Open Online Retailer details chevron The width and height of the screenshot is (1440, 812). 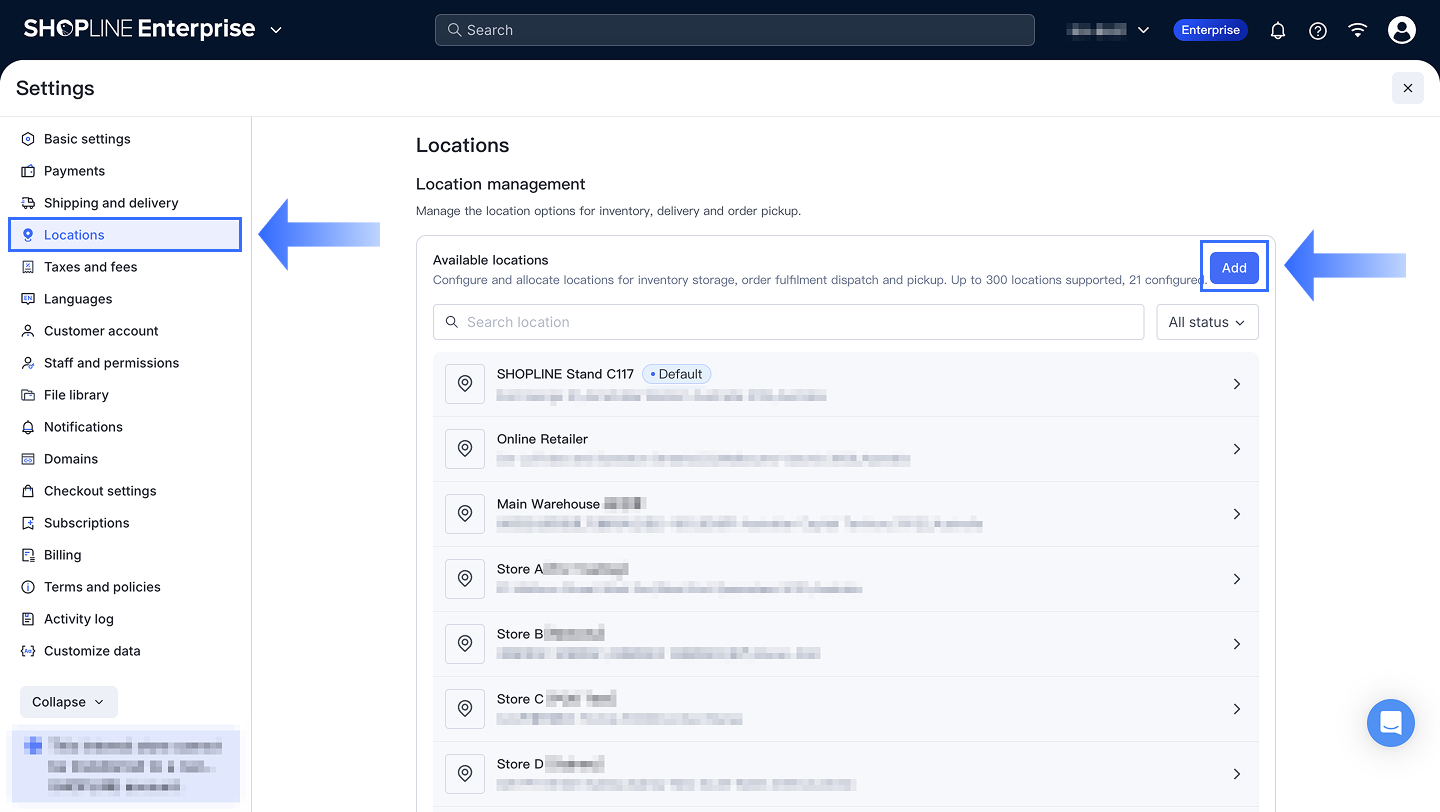(x=1237, y=449)
